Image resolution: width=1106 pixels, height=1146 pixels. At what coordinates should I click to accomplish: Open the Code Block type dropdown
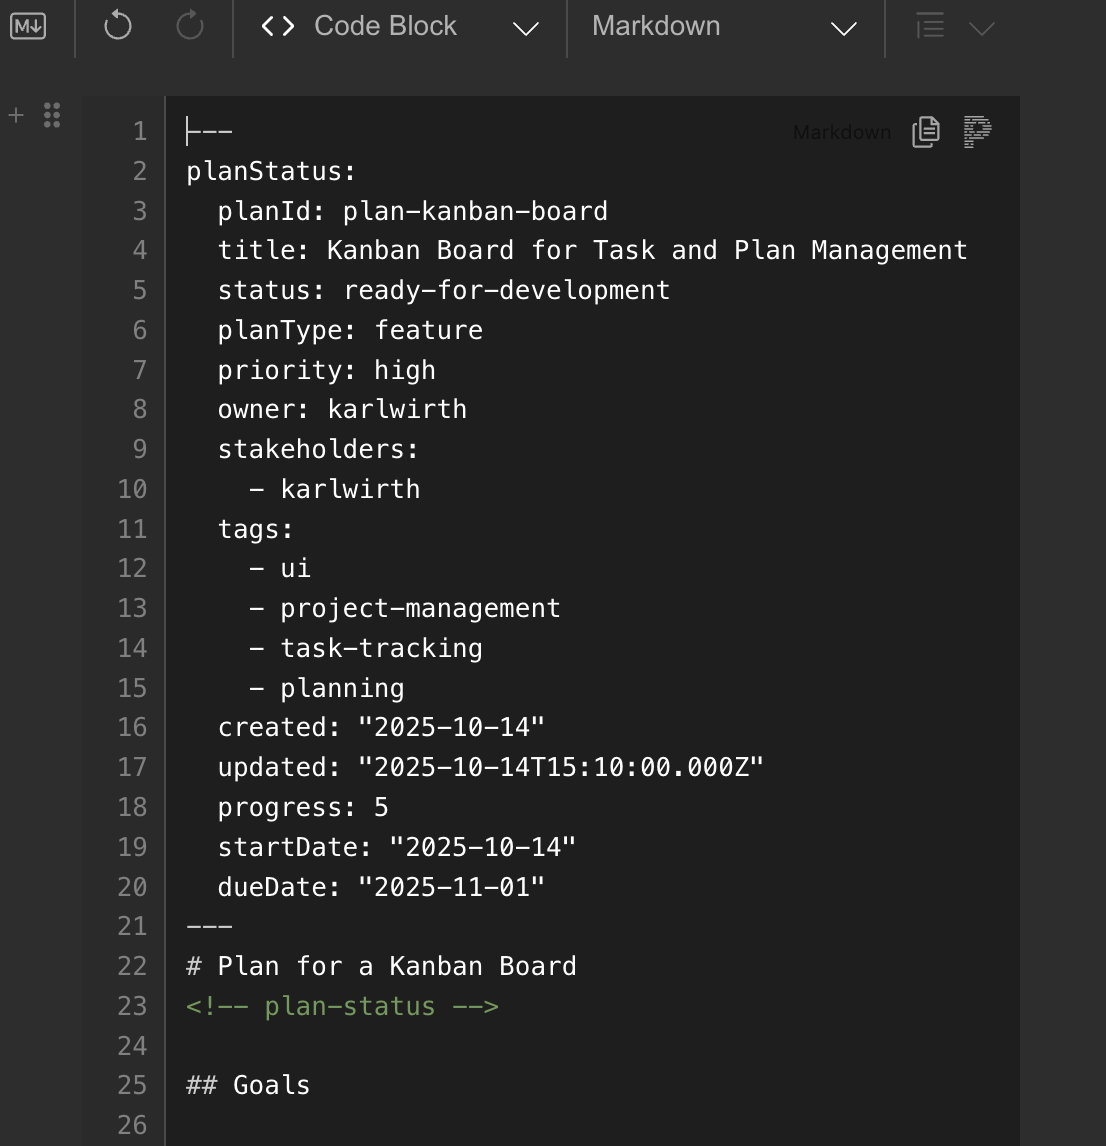526,27
